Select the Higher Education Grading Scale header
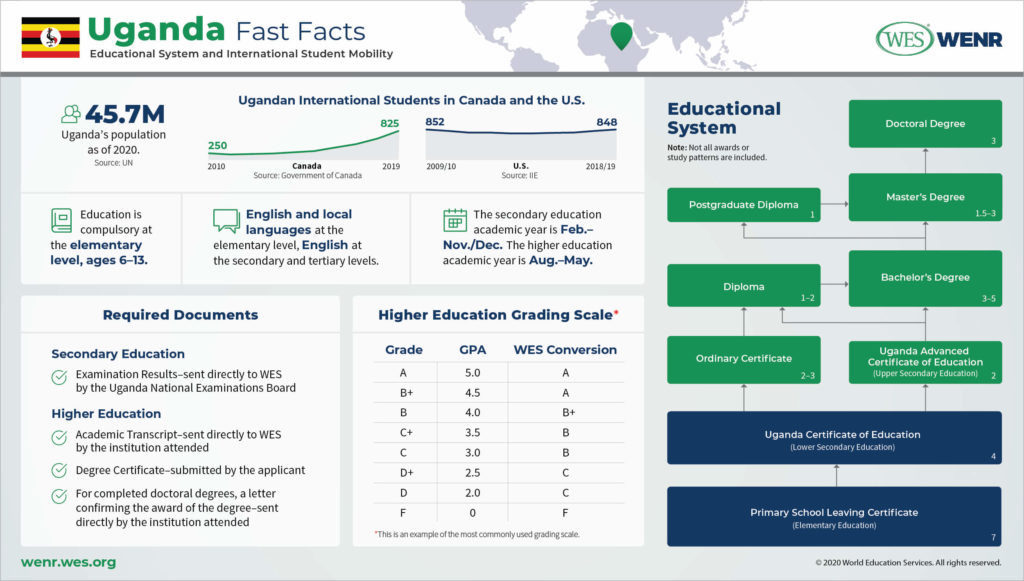Image resolution: width=1024 pixels, height=581 pixels. (x=497, y=315)
